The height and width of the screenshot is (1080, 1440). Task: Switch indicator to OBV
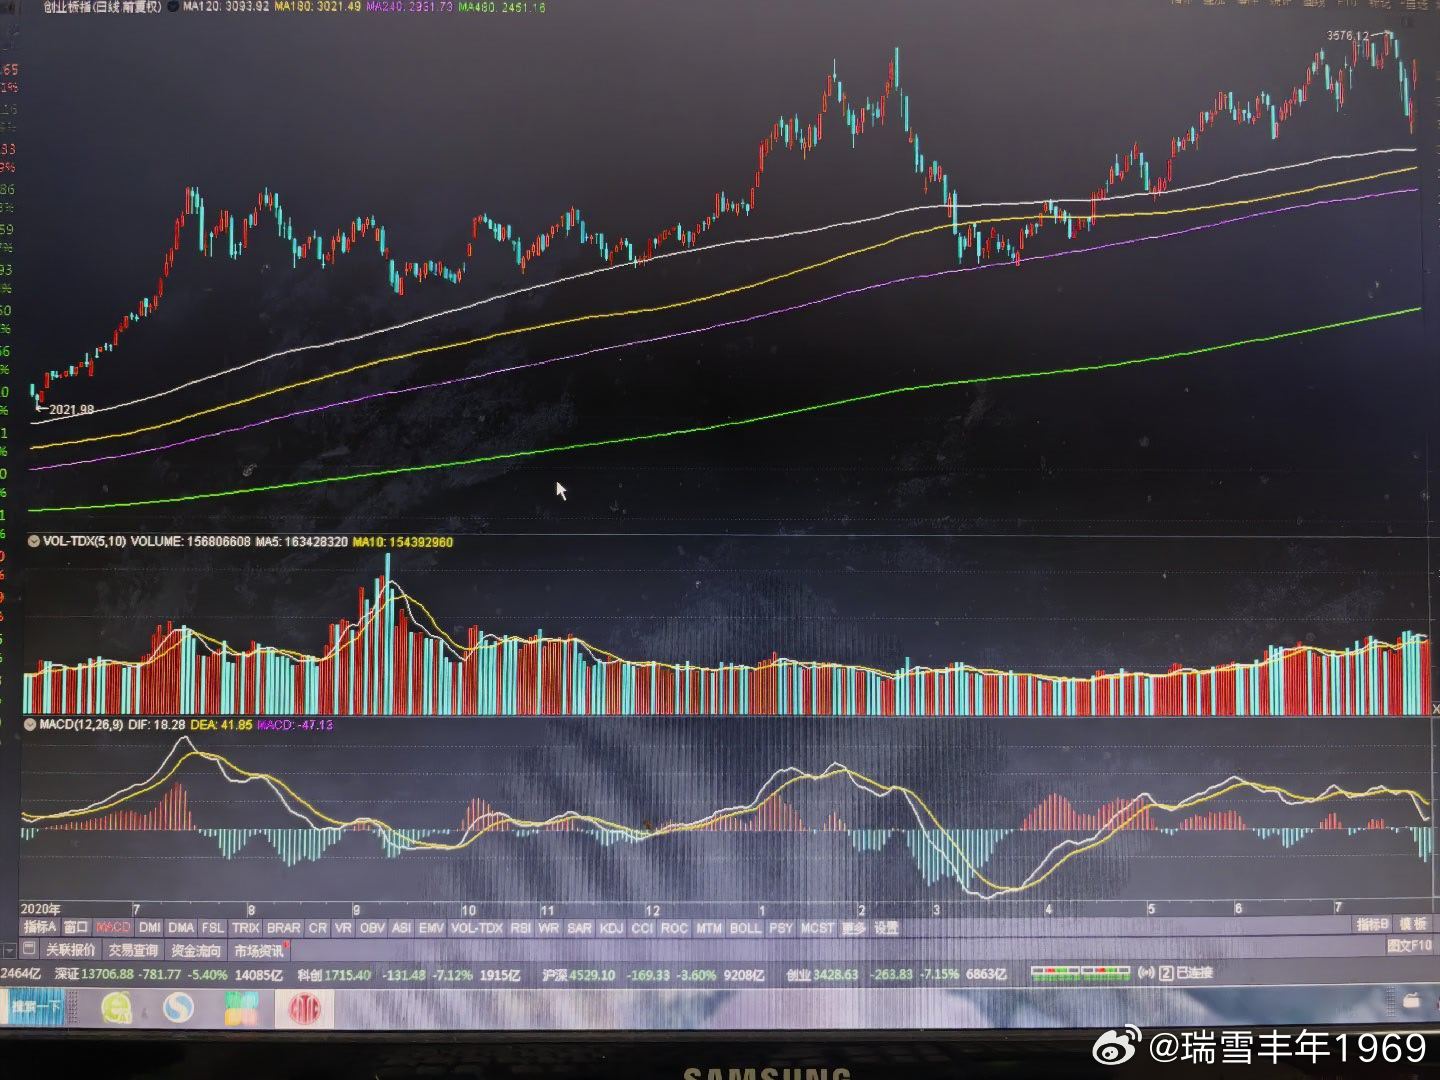tap(372, 927)
